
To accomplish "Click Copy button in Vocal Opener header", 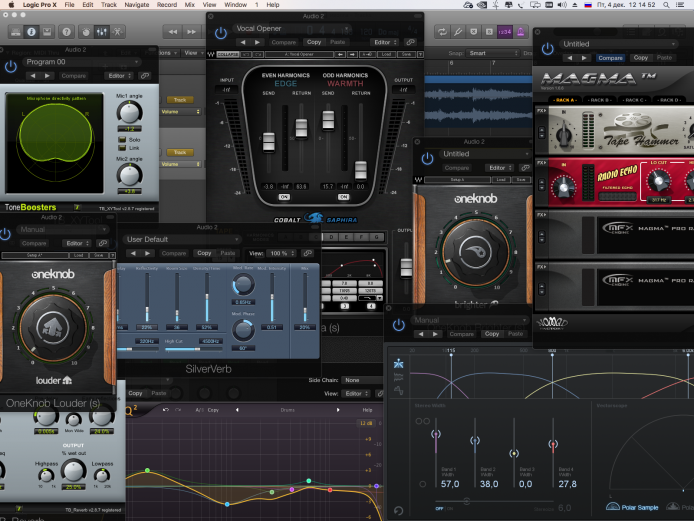I will pyautogui.click(x=314, y=42).
